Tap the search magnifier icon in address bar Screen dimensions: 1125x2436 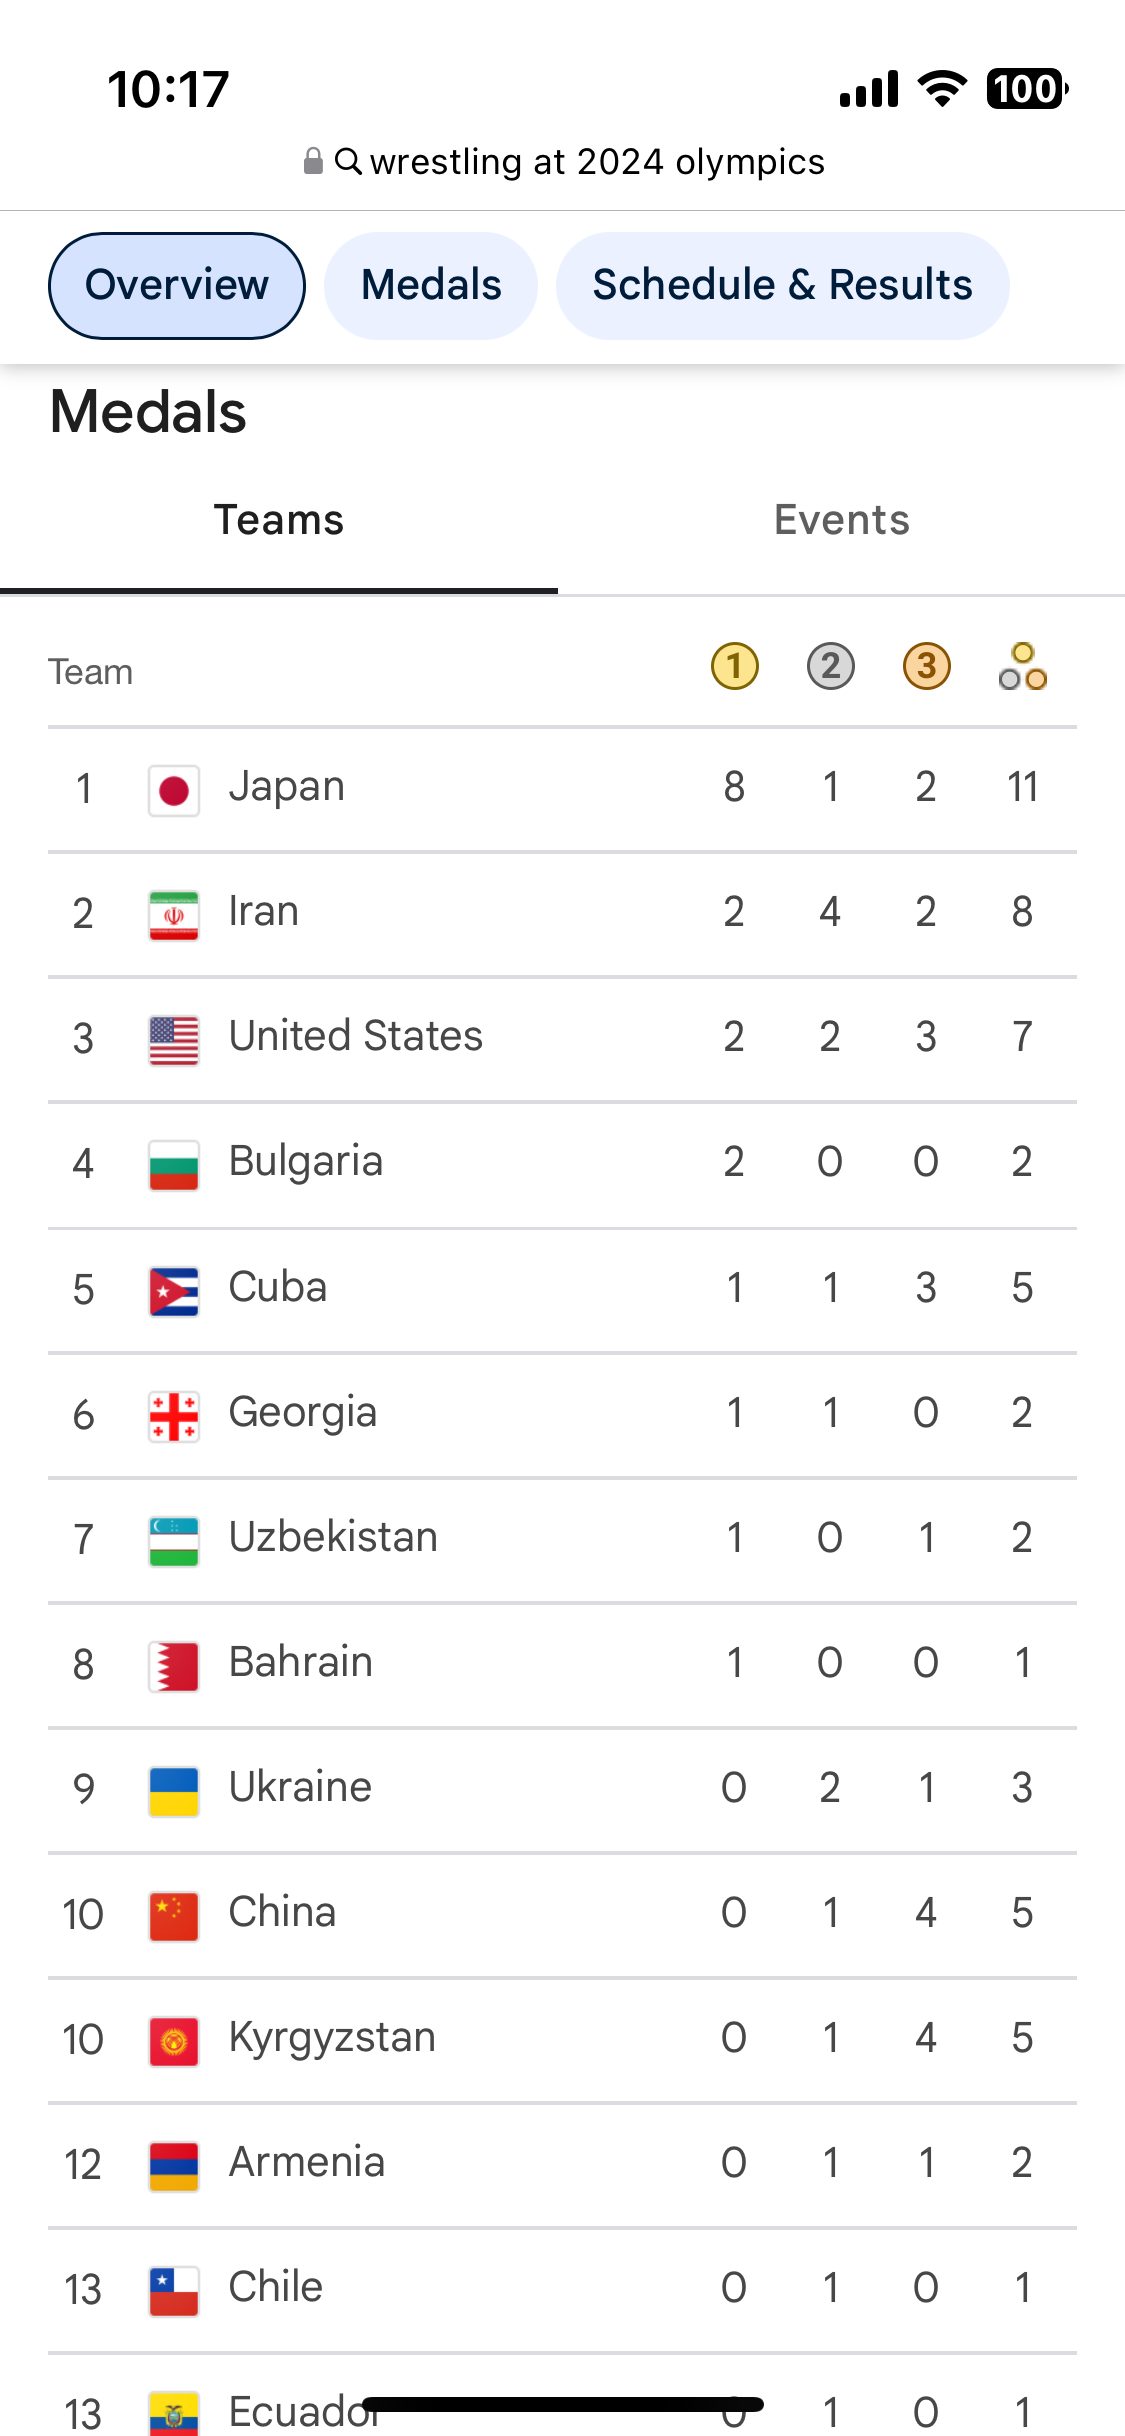click(x=347, y=161)
